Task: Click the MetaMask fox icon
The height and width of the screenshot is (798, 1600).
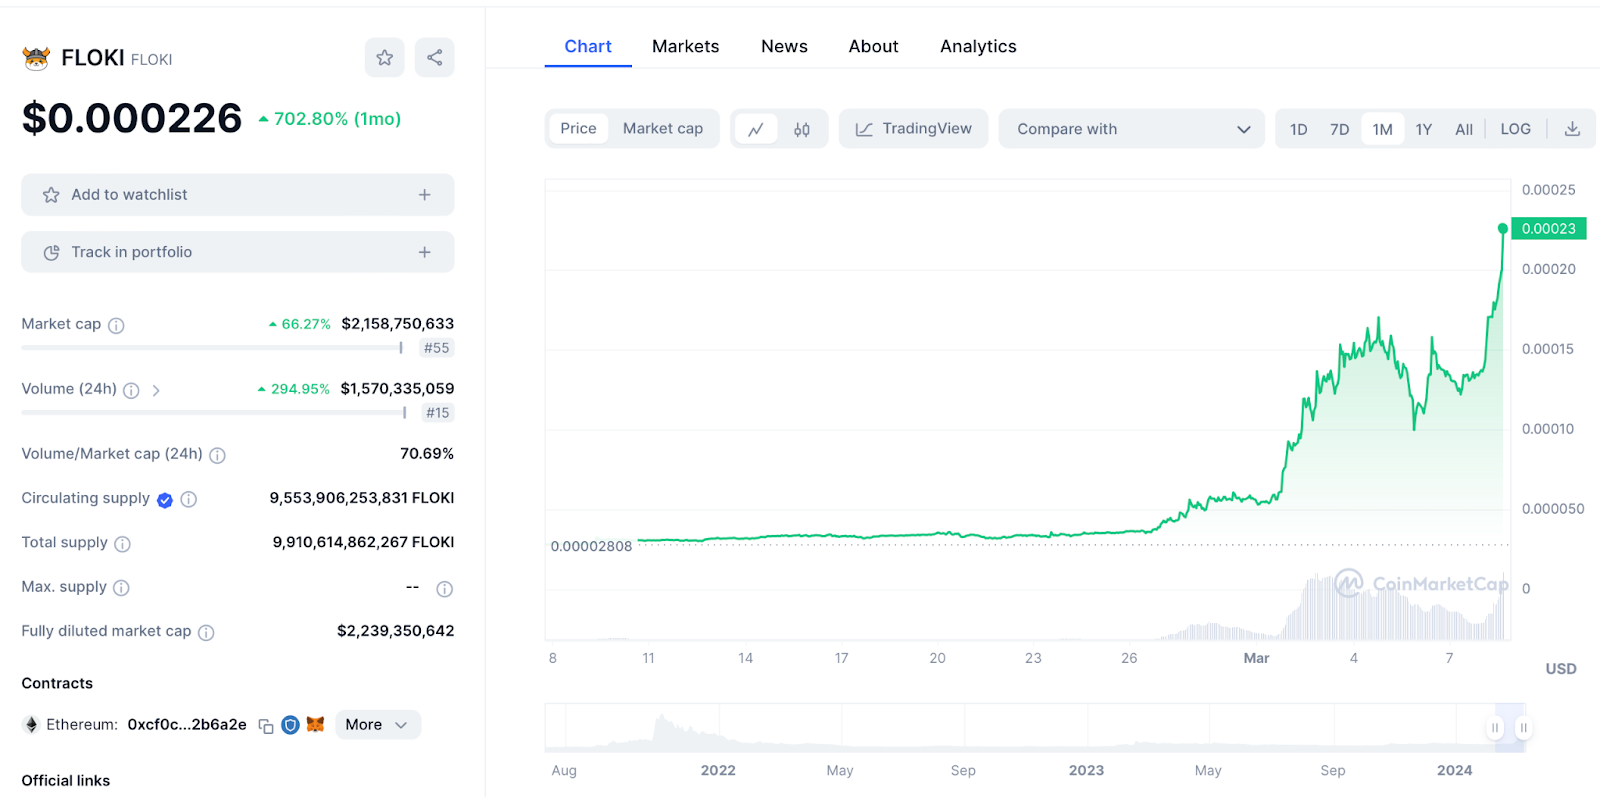Action: (x=315, y=724)
